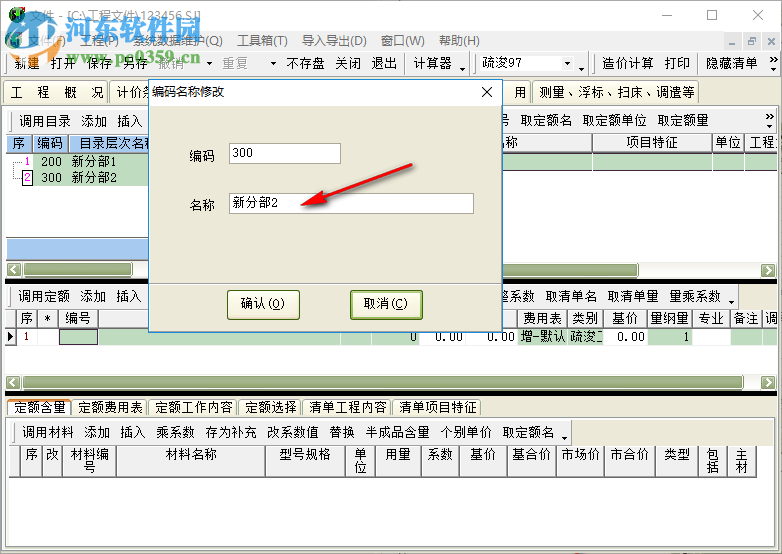This screenshot has height=554, width=782.
Task: Click 打印 in the toolbar
Action: (x=677, y=63)
